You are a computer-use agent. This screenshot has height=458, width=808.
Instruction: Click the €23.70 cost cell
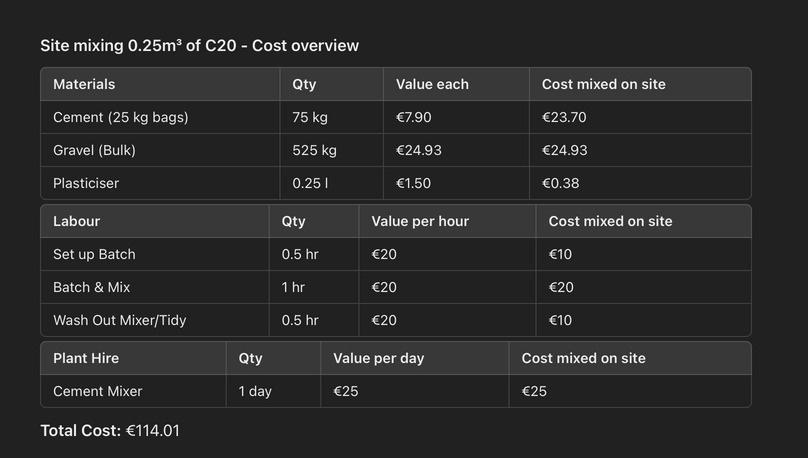coord(564,117)
